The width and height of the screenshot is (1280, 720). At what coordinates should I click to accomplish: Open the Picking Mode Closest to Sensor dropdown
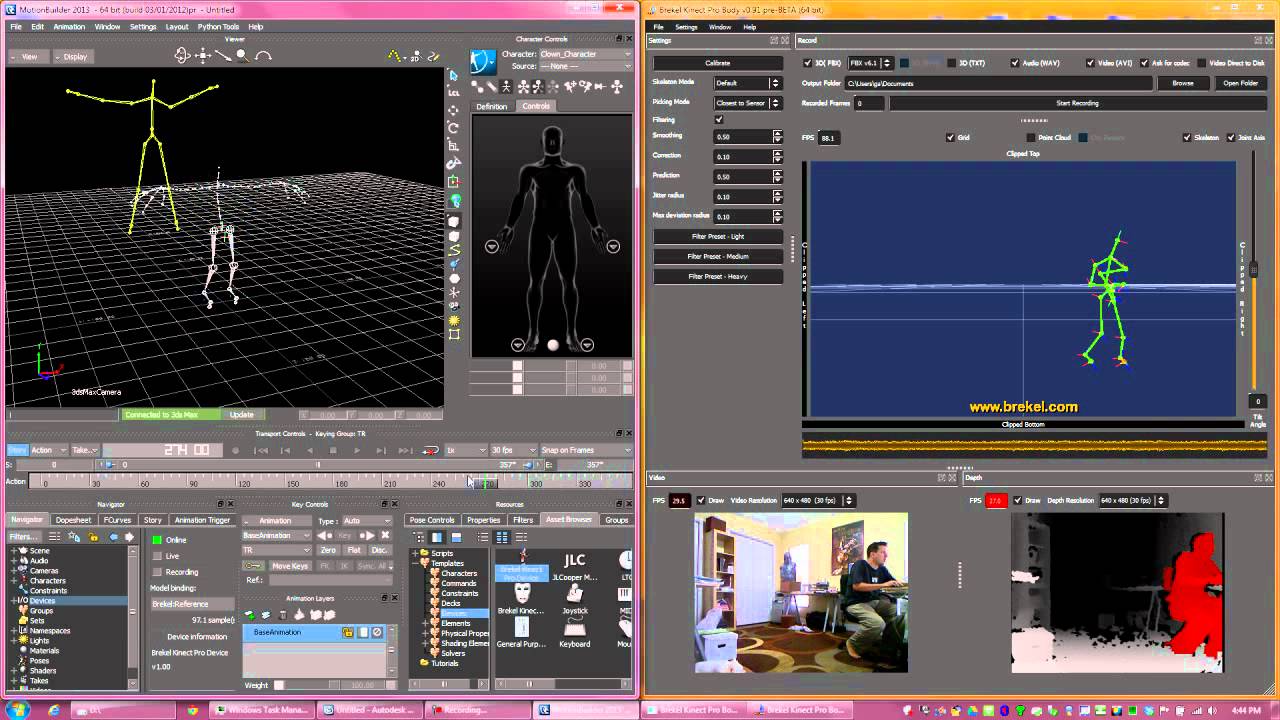coord(747,103)
